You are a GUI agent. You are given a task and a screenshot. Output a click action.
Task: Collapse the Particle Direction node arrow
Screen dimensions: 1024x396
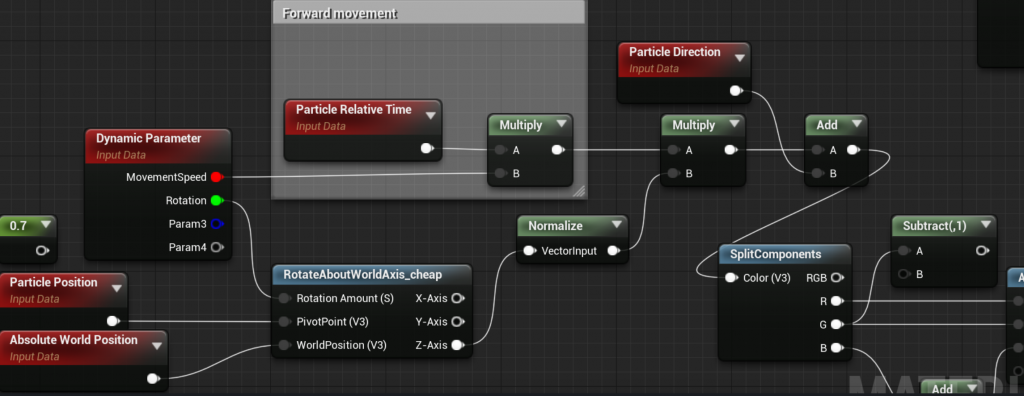(739, 58)
